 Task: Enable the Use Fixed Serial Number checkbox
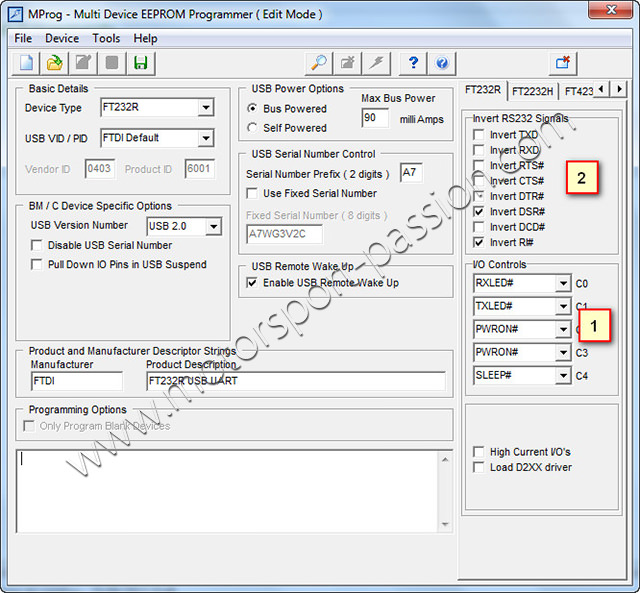tap(252, 193)
